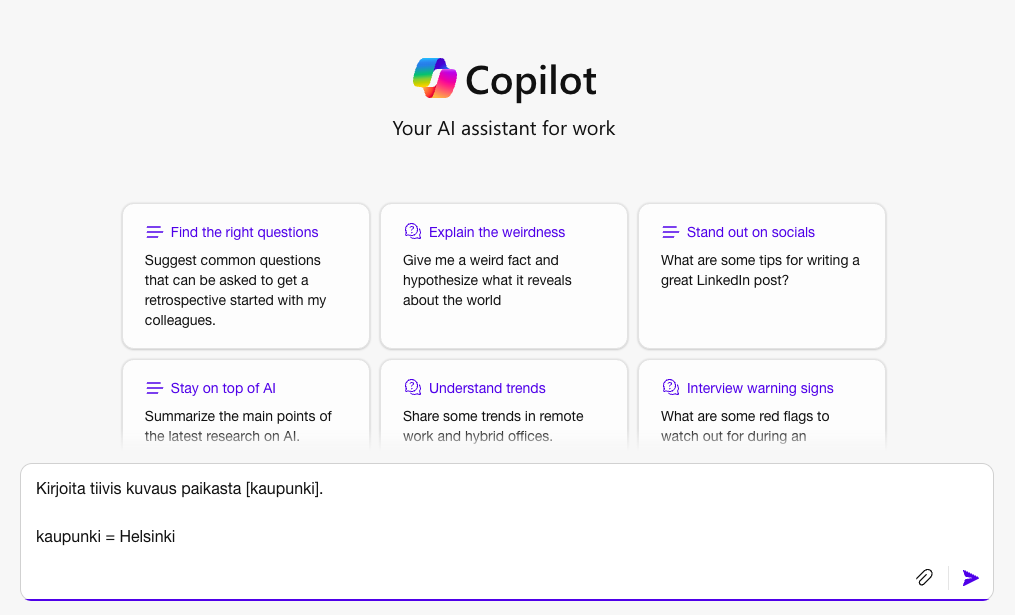Click the Copilot rainbow logo icon
The width and height of the screenshot is (1015, 615).
point(435,79)
